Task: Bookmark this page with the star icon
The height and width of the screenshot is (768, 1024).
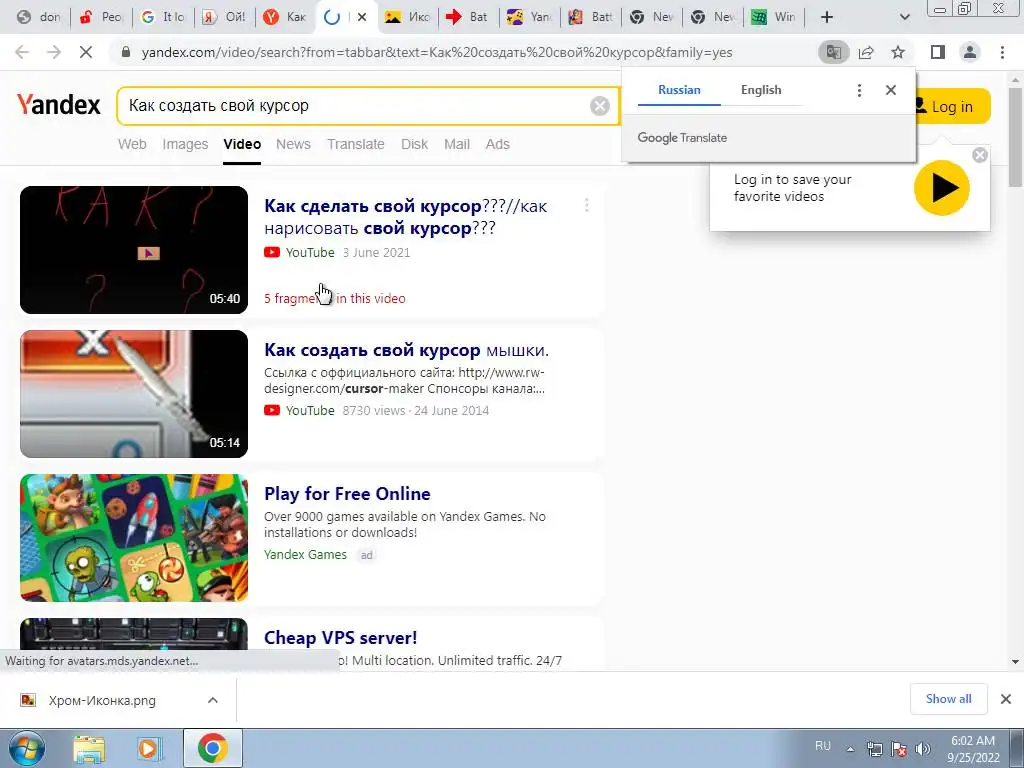Action: pos(898,52)
